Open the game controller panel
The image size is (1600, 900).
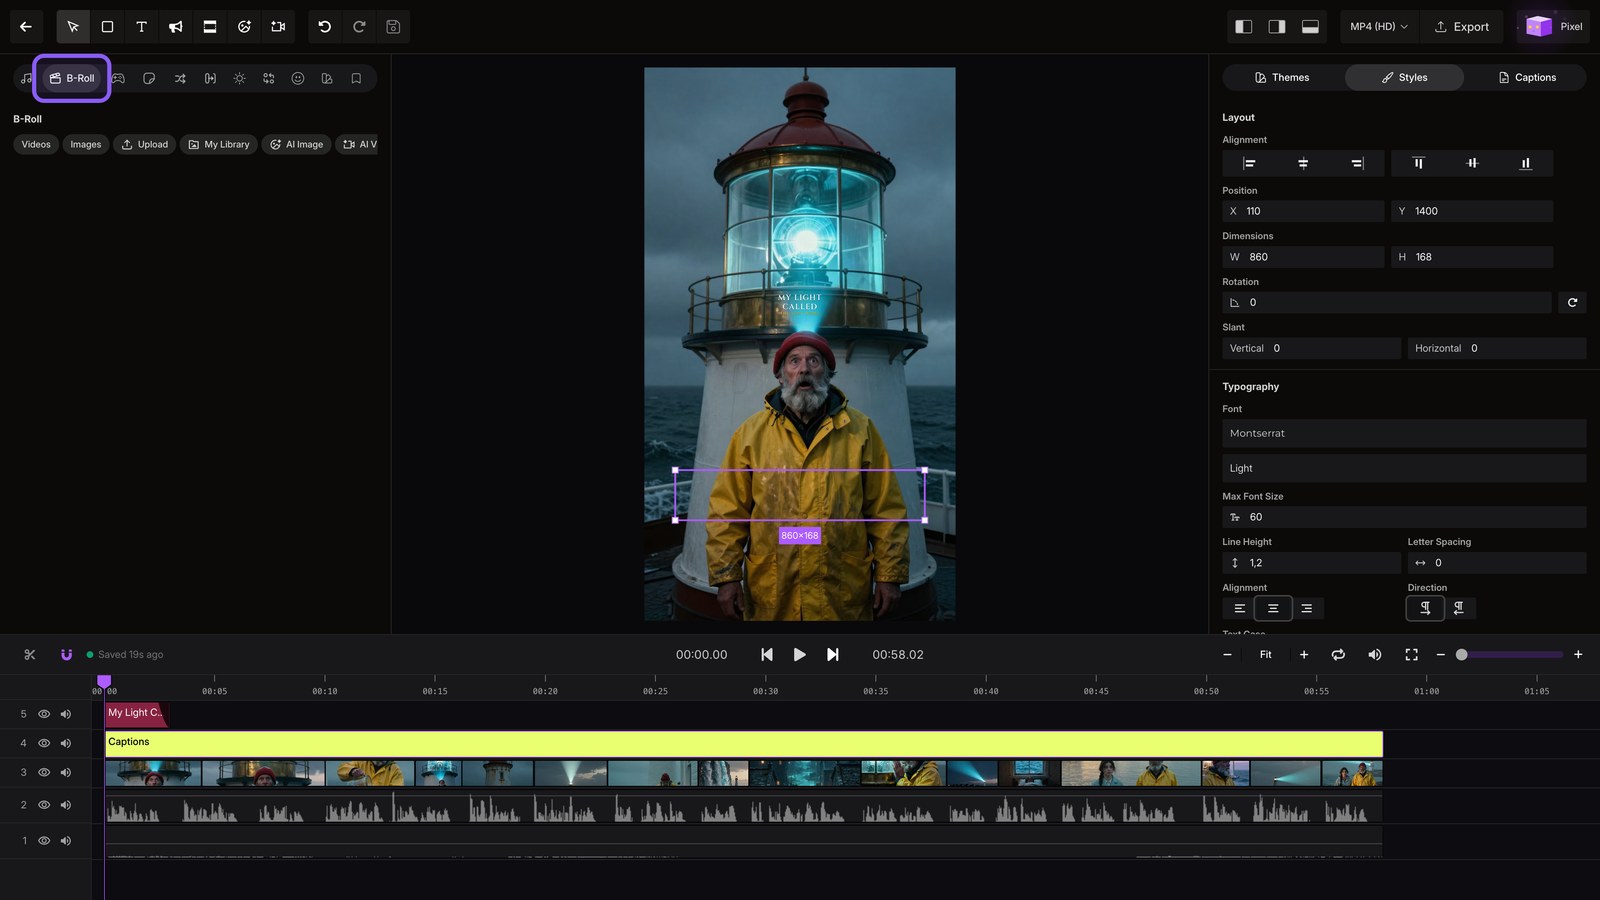coord(118,78)
